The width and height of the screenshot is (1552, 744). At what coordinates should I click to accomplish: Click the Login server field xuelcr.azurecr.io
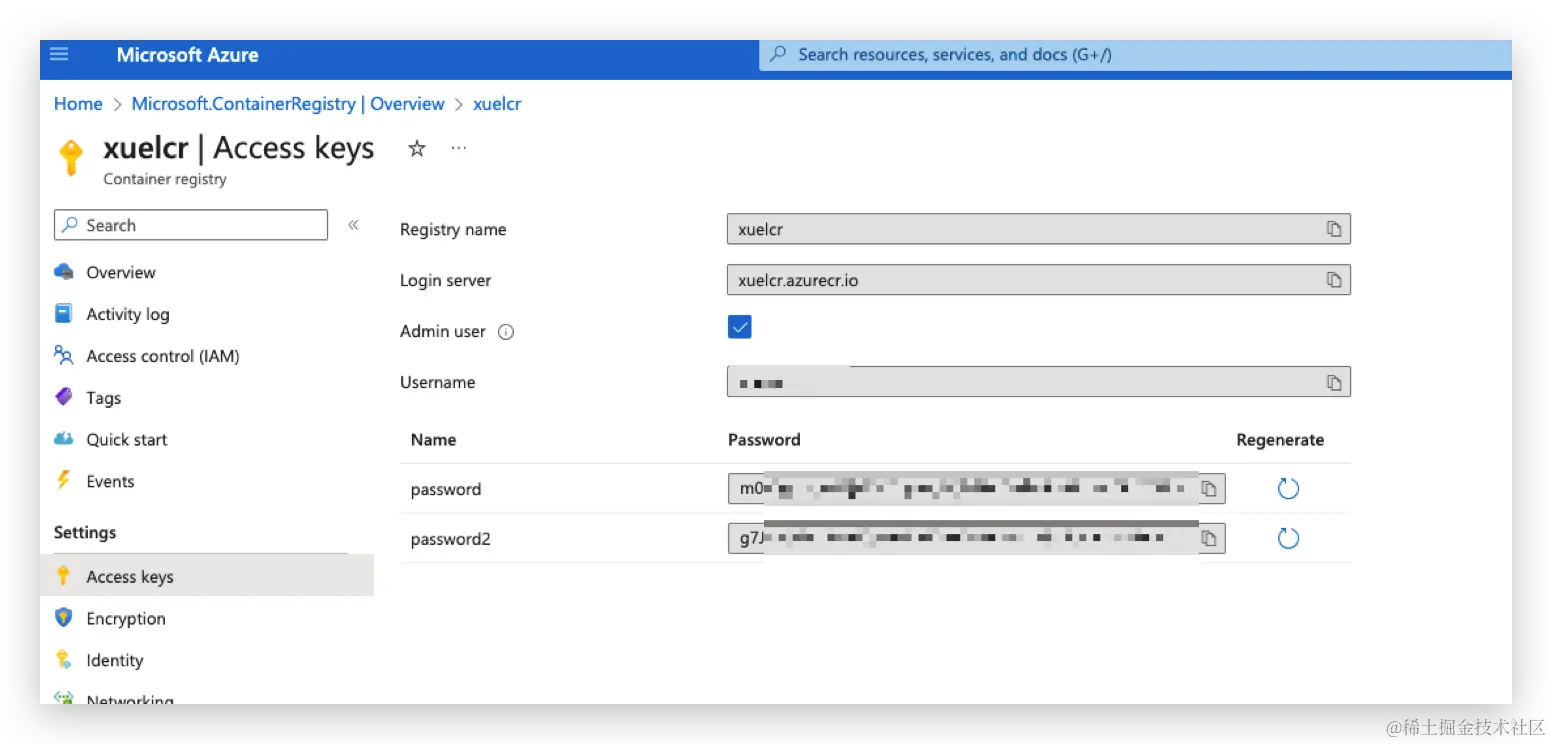pos(1038,280)
